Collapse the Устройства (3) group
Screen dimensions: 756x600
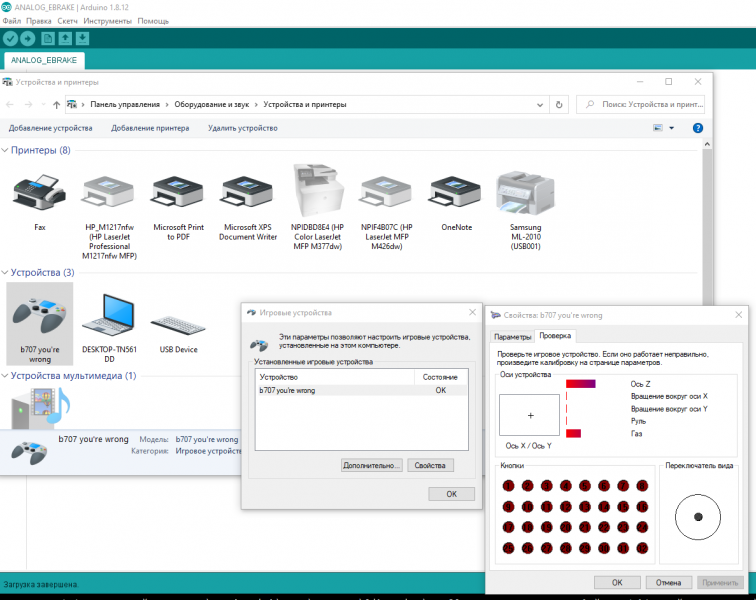5,273
